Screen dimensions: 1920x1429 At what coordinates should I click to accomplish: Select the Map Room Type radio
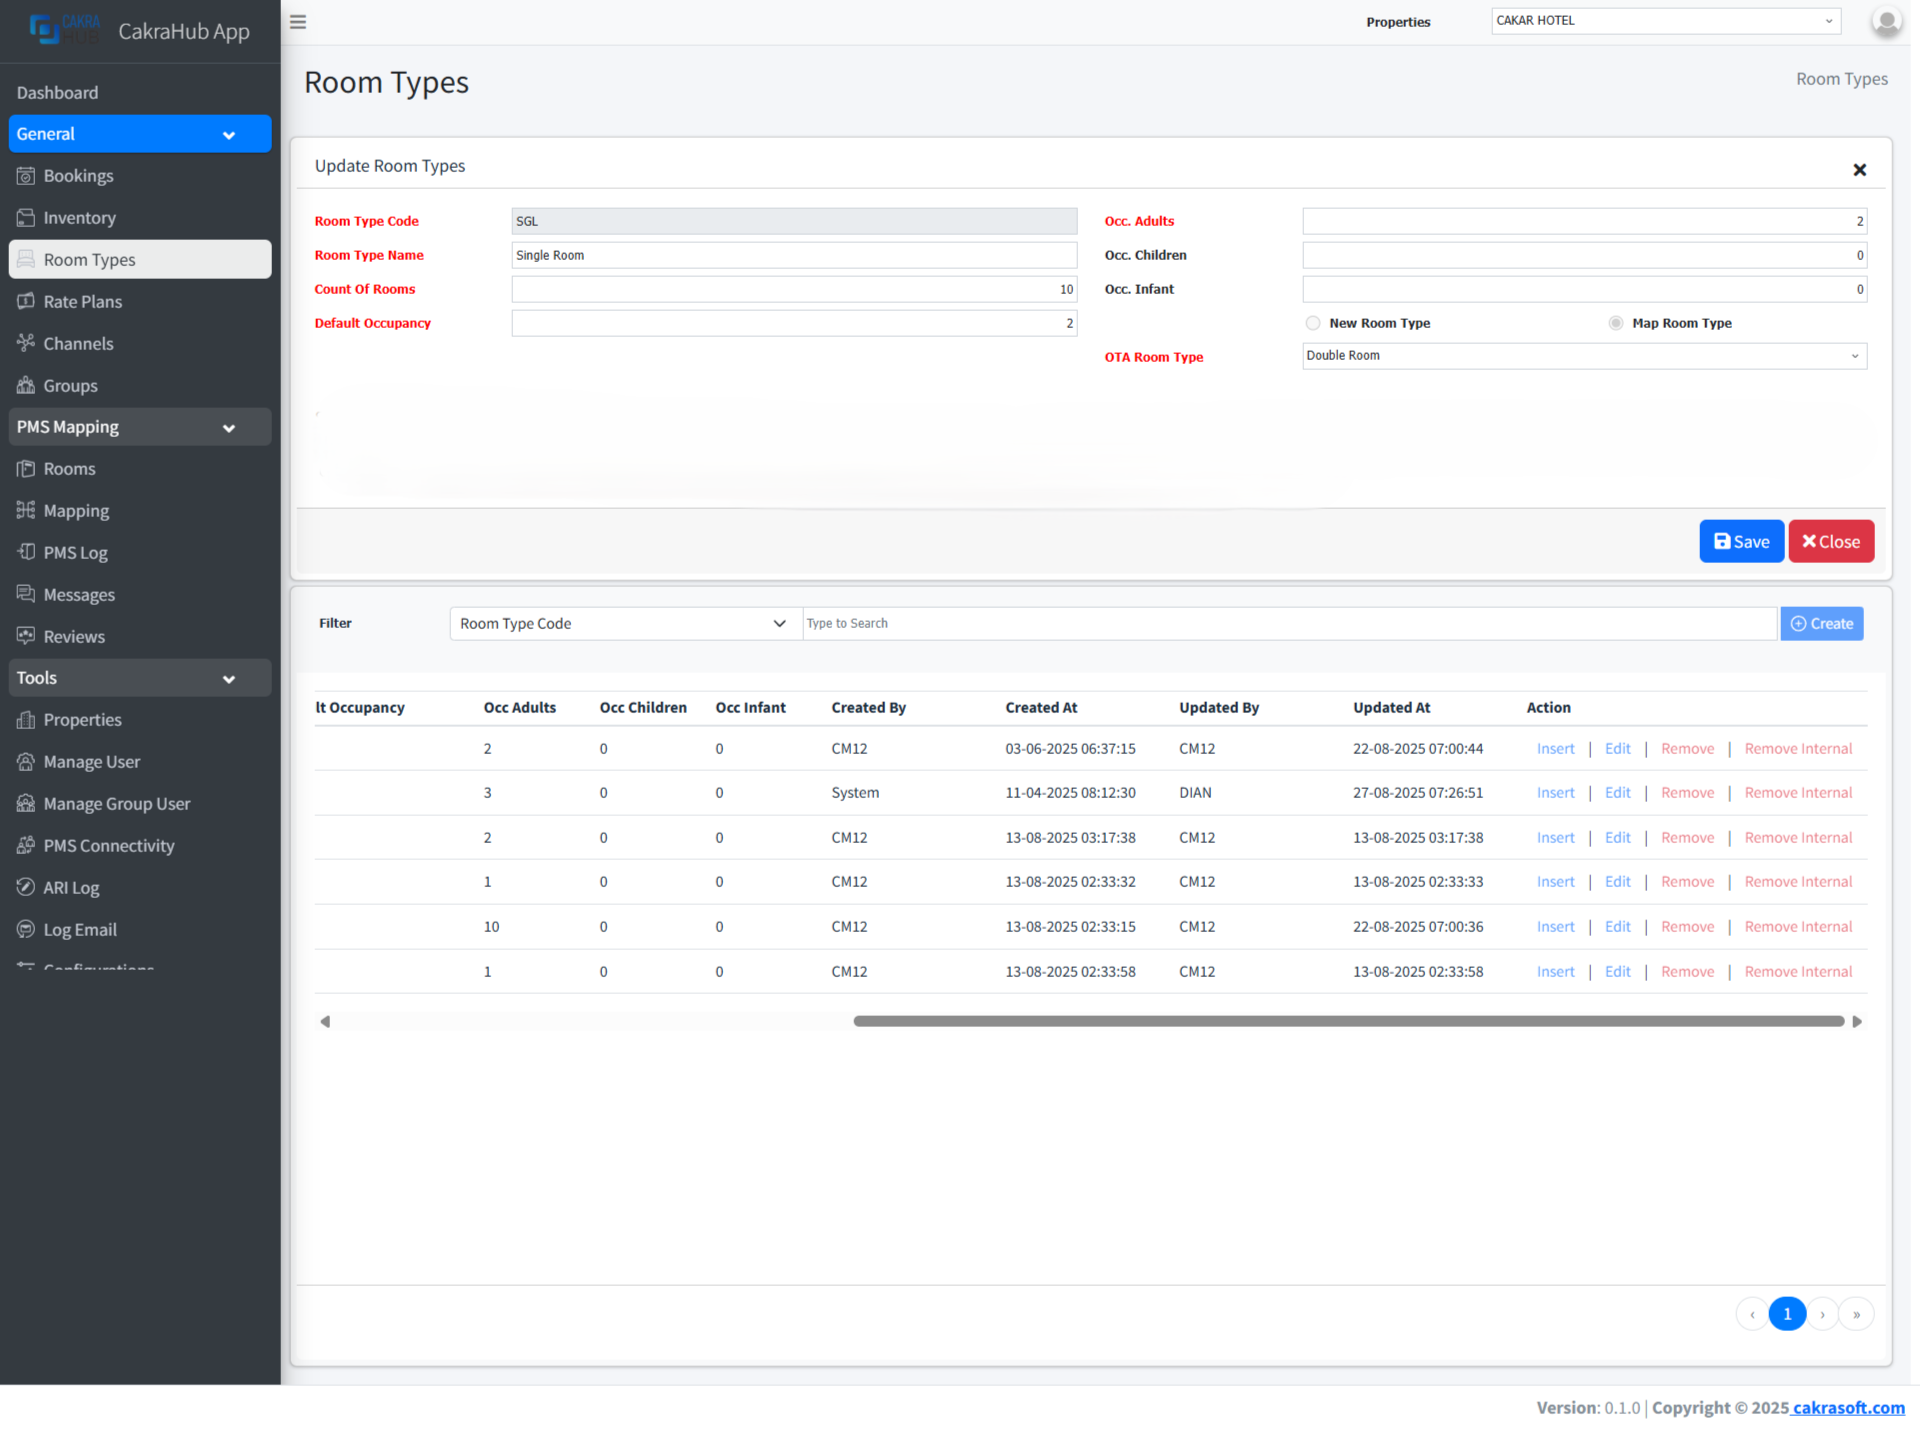(1615, 323)
